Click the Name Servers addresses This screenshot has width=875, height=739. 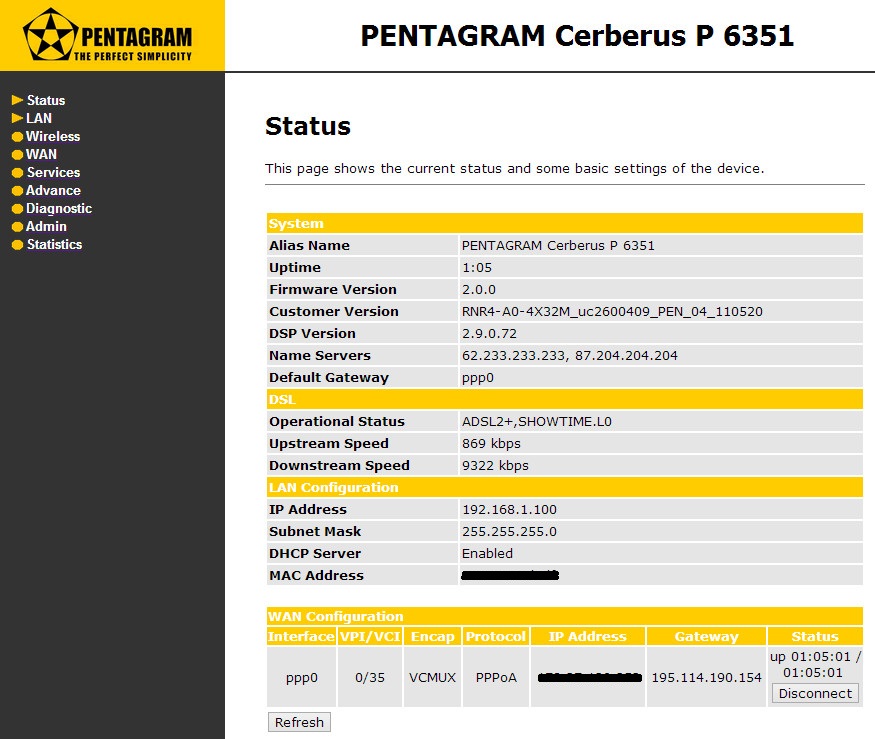pos(570,356)
